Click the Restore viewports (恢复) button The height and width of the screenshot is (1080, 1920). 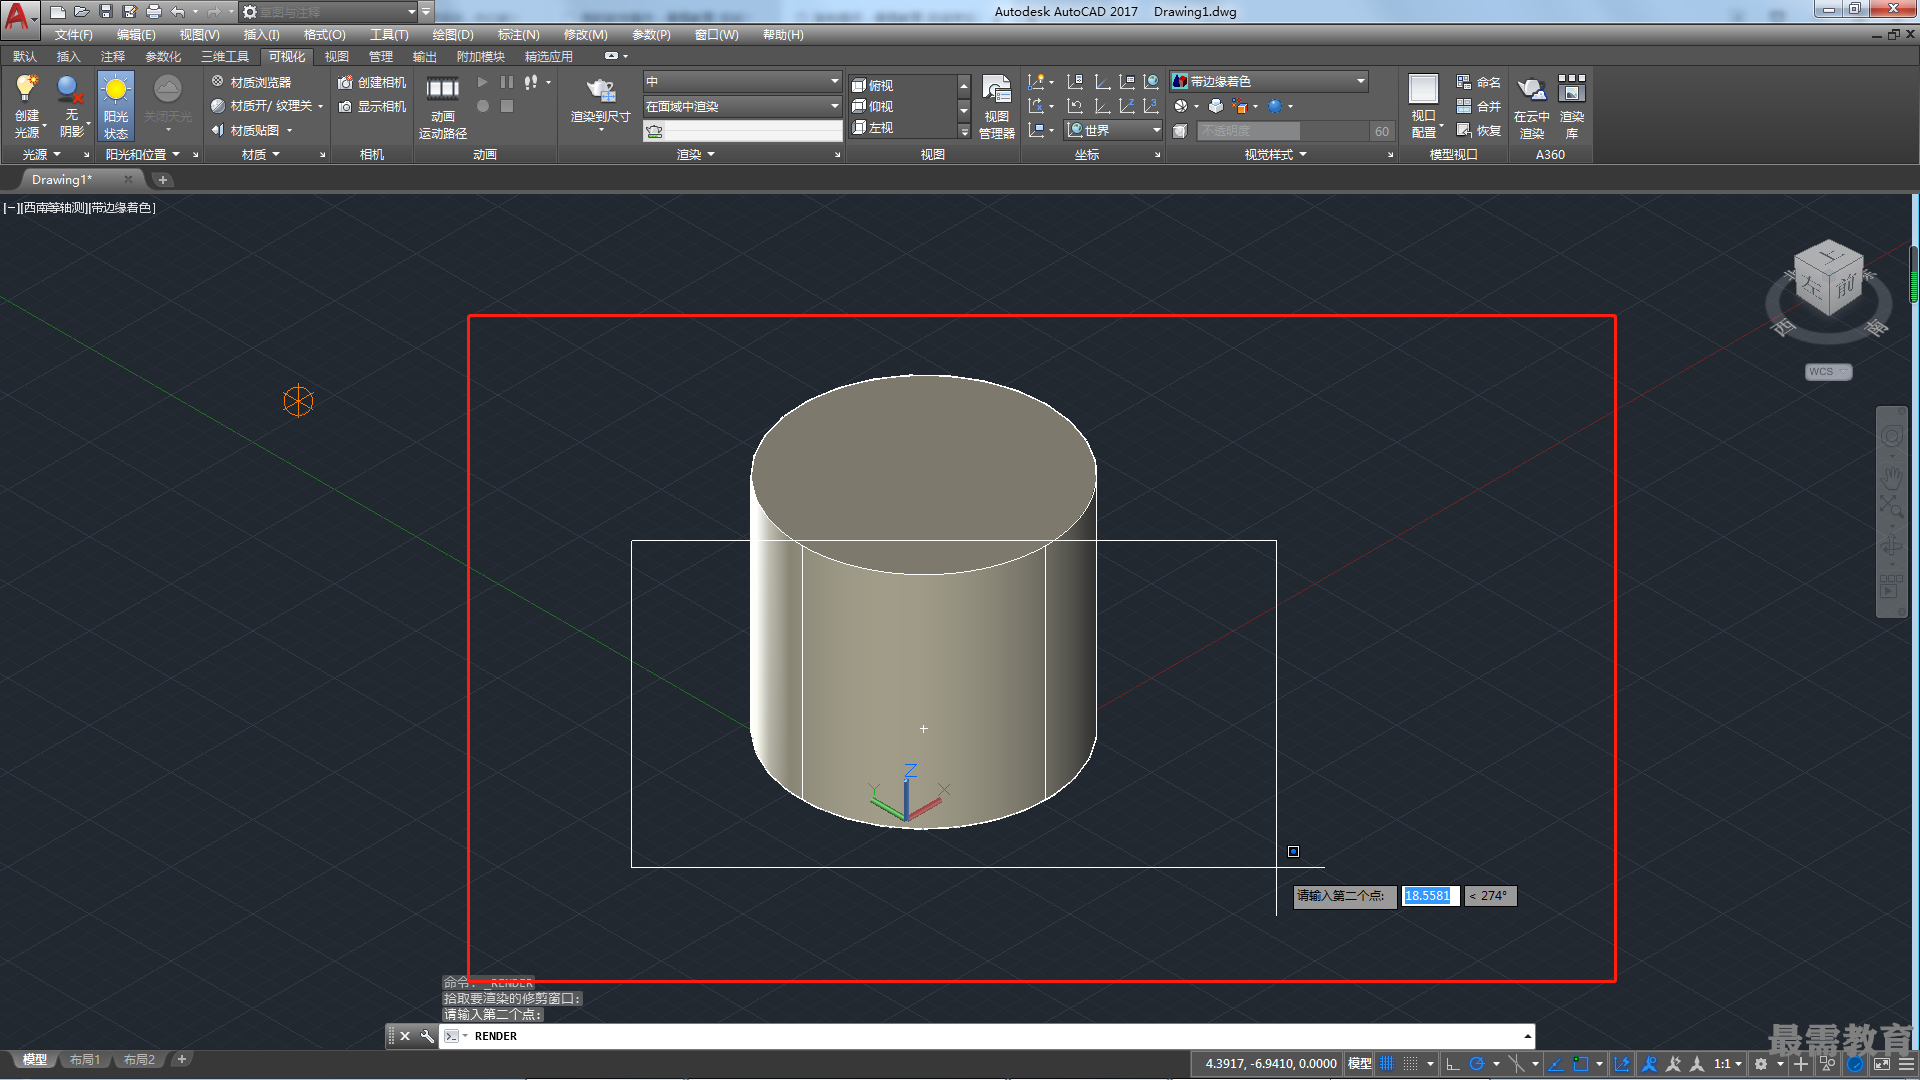[x=1478, y=130]
